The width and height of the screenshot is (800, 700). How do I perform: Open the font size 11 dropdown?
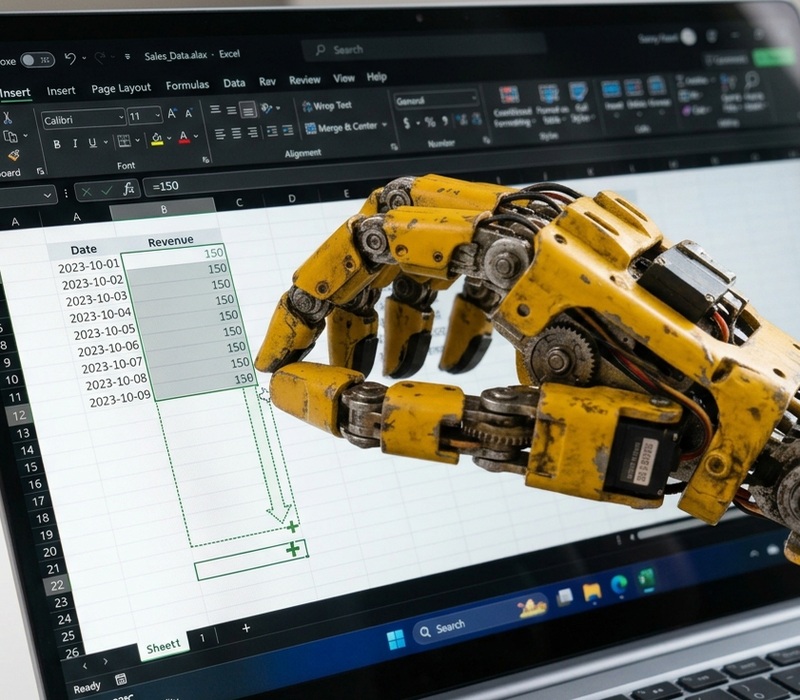(157, 116)
